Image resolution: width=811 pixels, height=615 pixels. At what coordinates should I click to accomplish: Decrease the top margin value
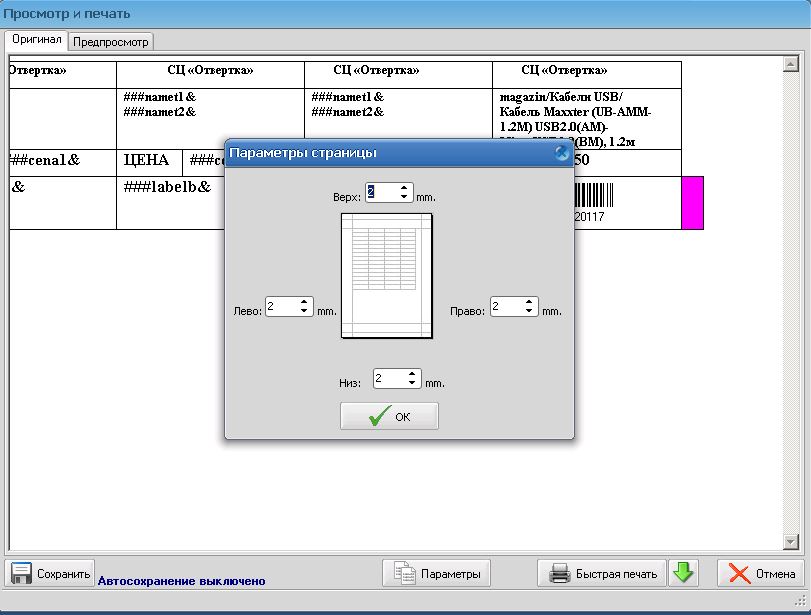point(404,197)
